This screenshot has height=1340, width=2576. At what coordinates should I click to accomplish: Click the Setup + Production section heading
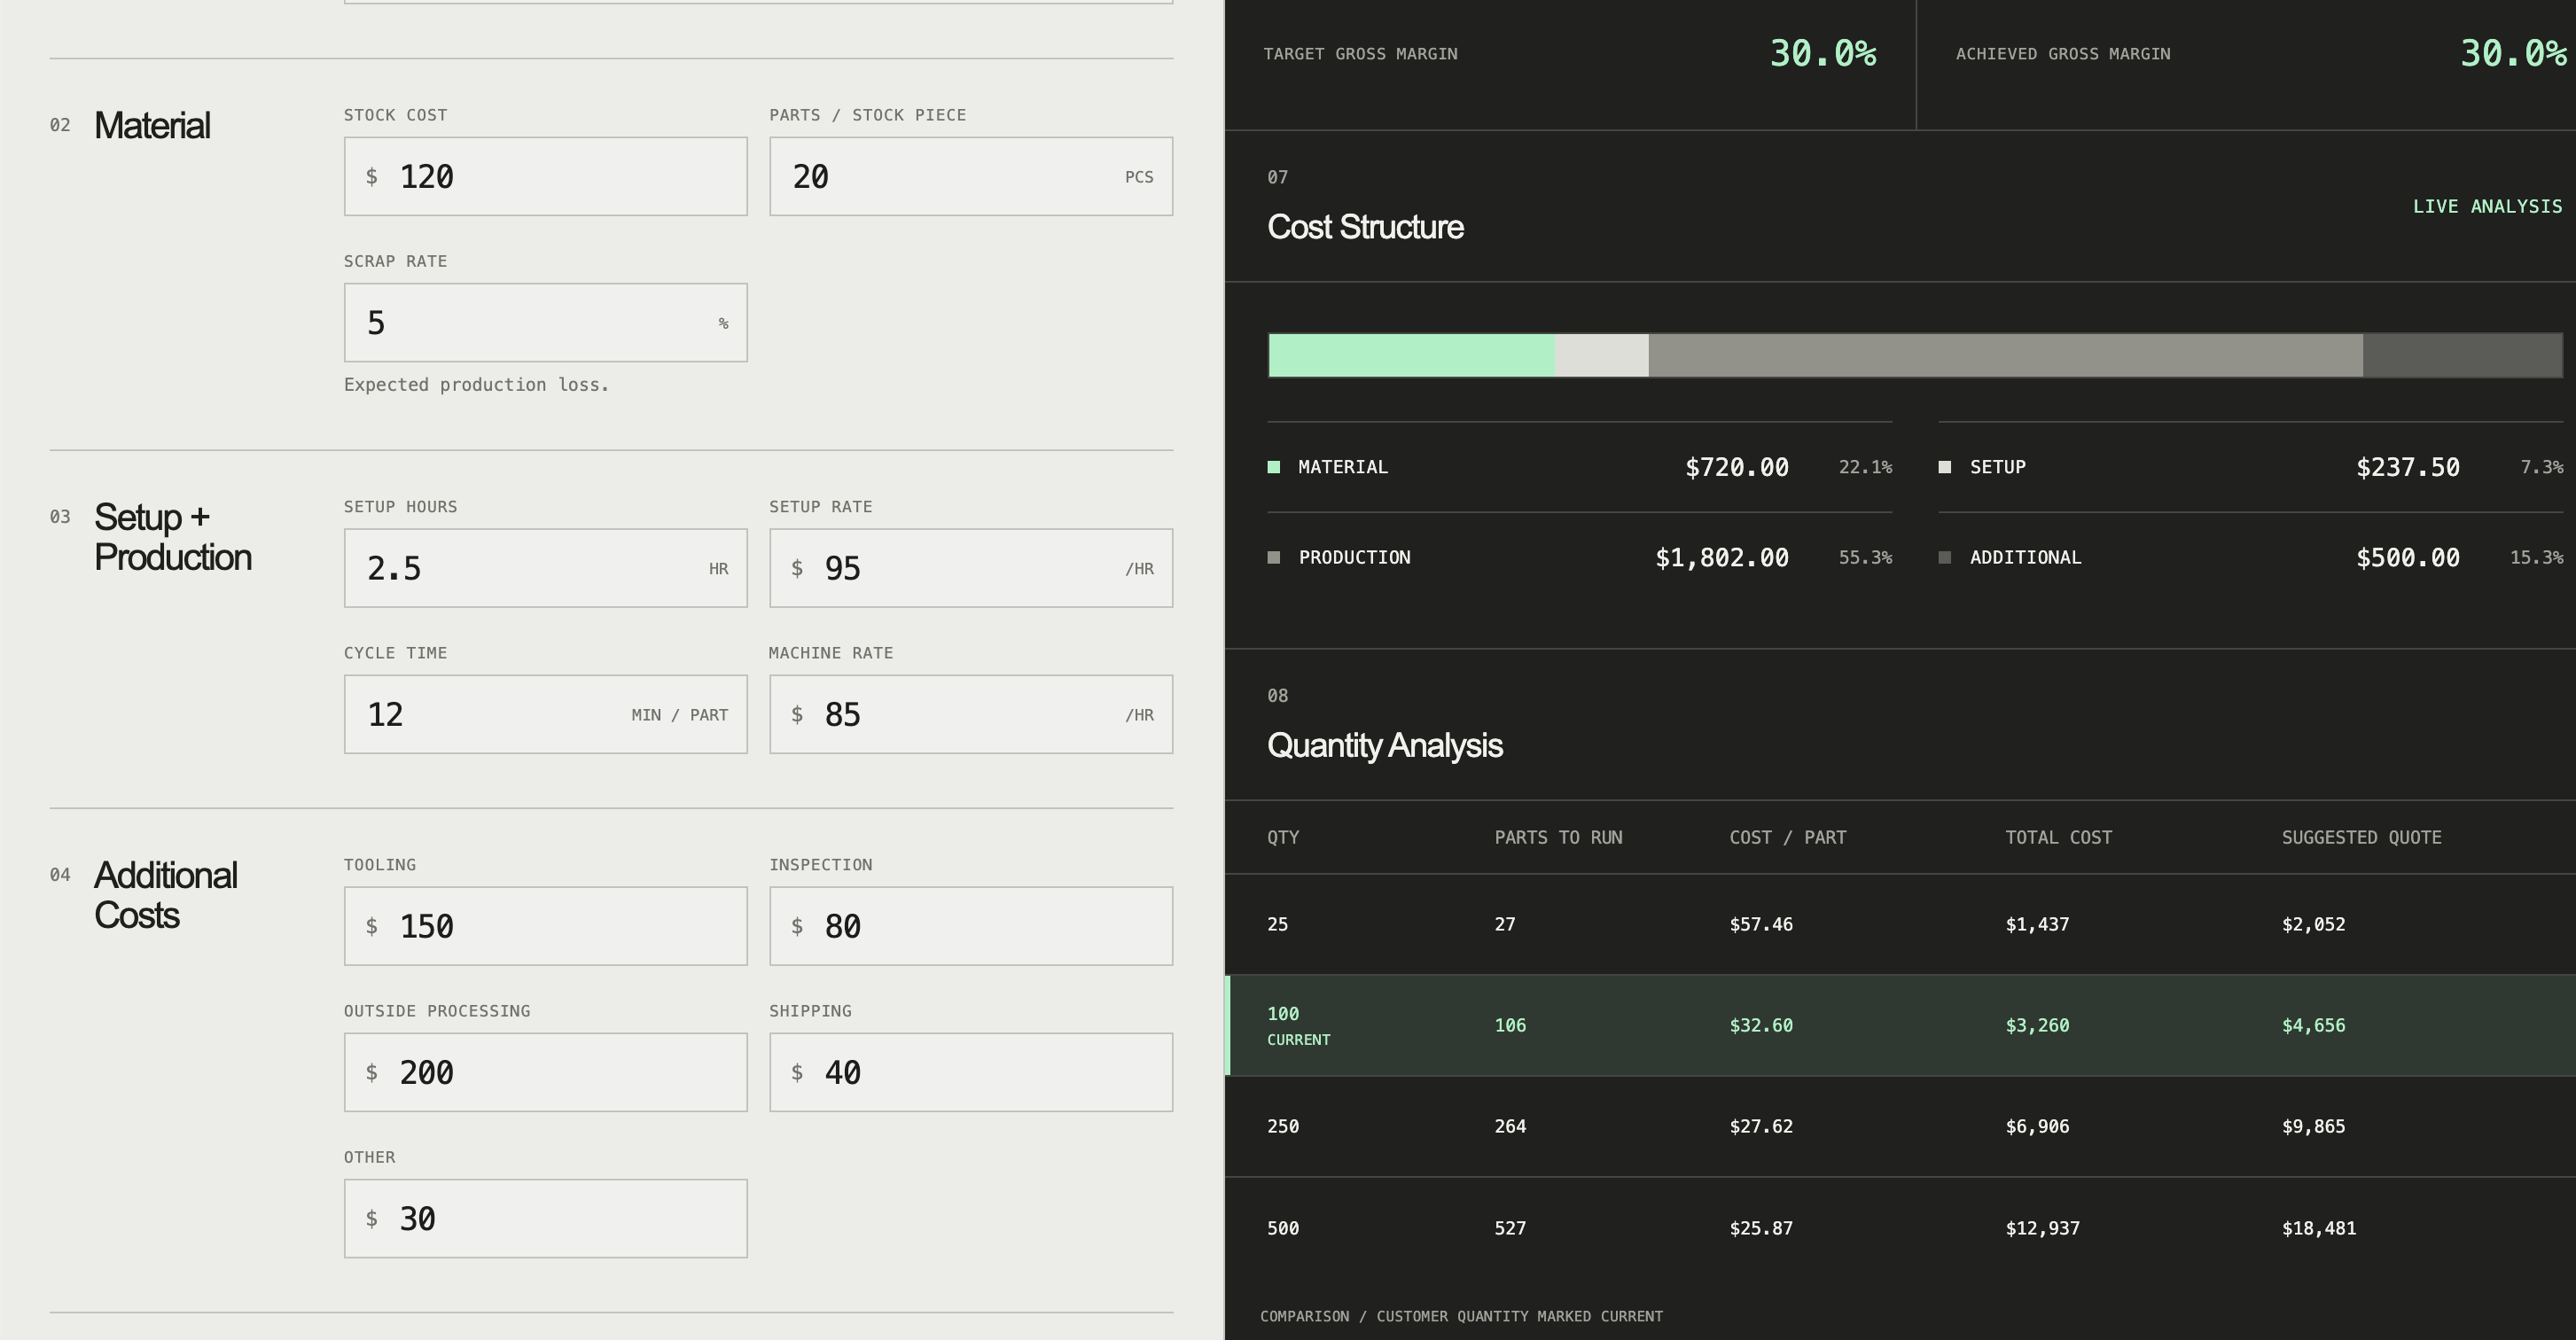pos(172,537)
